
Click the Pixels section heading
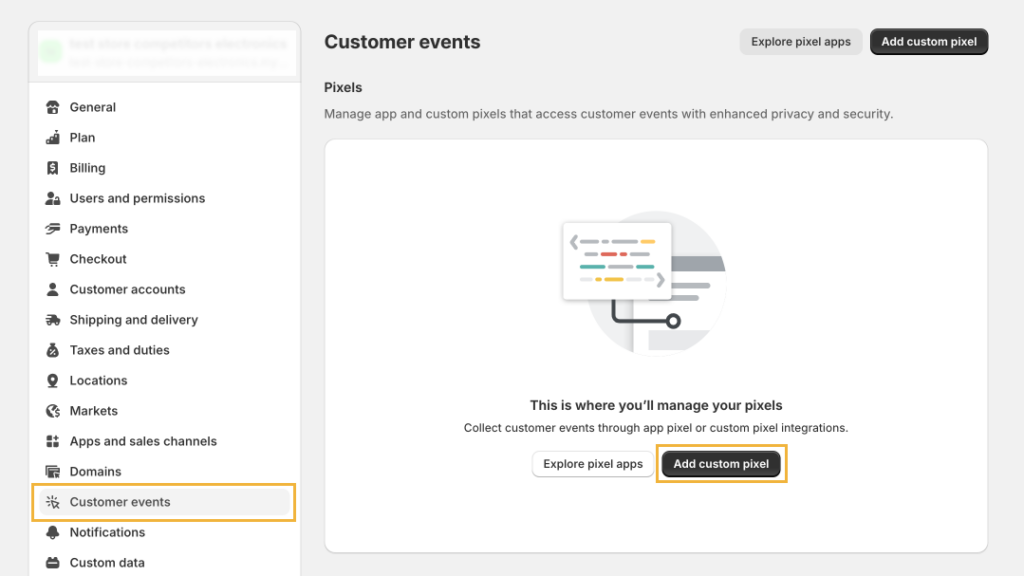click(x=343, y=88)
